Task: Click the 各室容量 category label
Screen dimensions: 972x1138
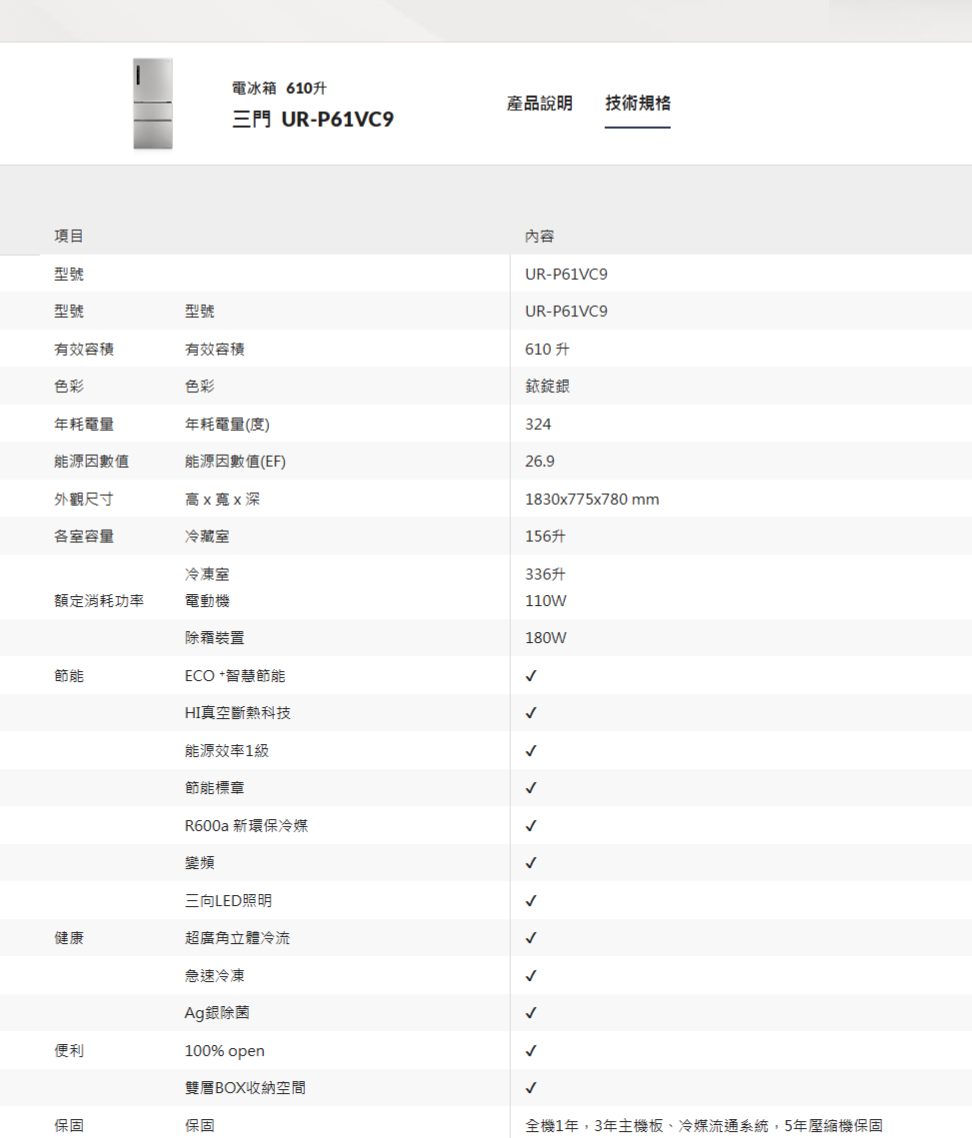Action: [83, 536]
